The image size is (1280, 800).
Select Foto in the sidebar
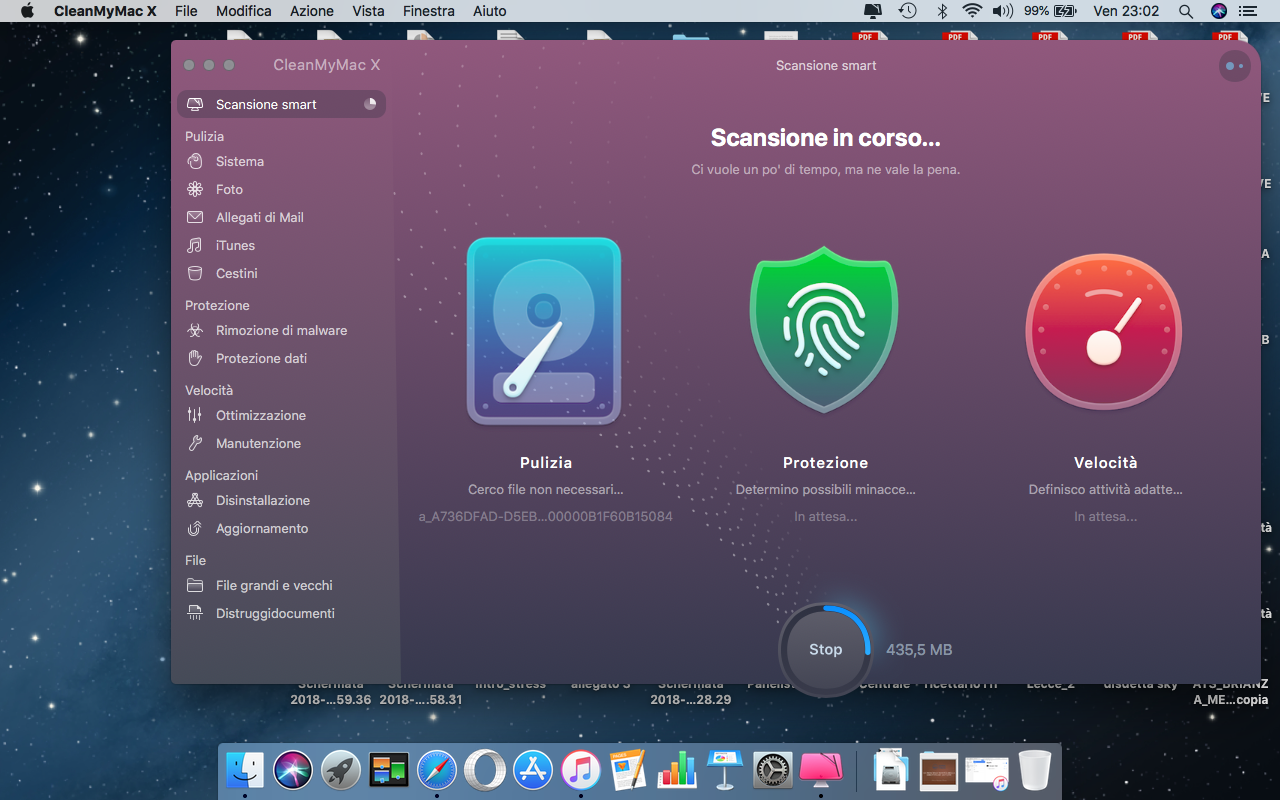point(281,189)
